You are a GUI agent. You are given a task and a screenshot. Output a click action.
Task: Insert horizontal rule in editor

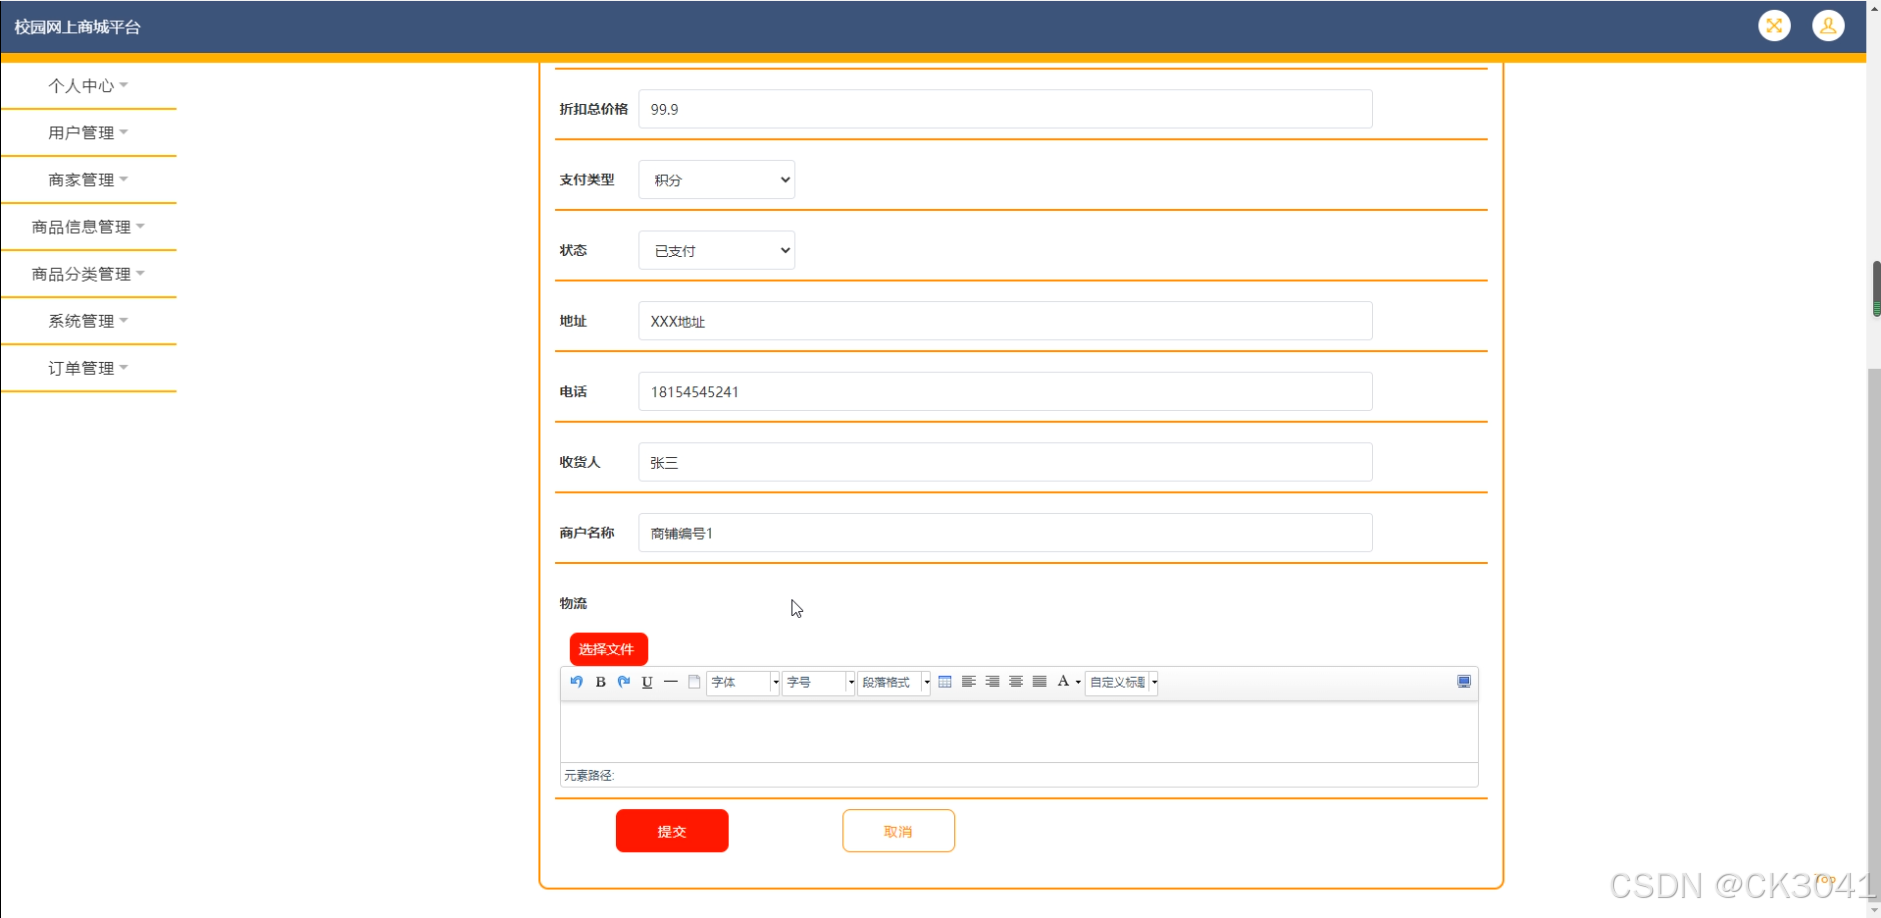click(671, 682)
